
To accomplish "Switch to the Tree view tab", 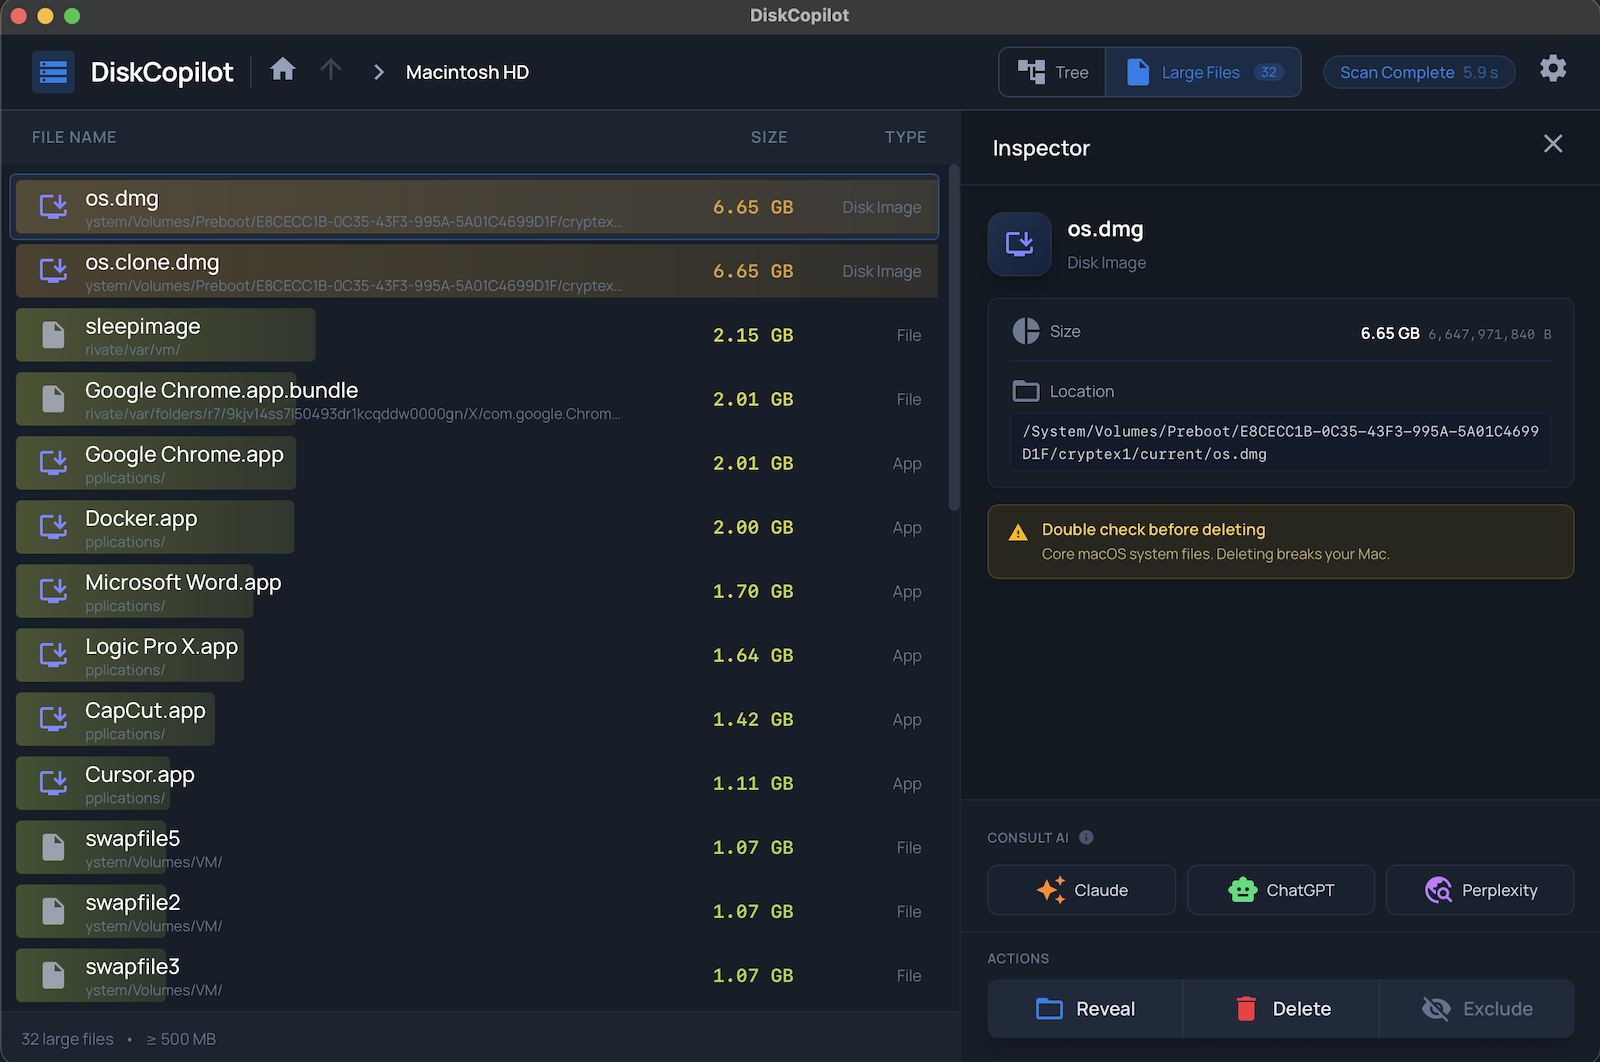I will [1052, 71].
